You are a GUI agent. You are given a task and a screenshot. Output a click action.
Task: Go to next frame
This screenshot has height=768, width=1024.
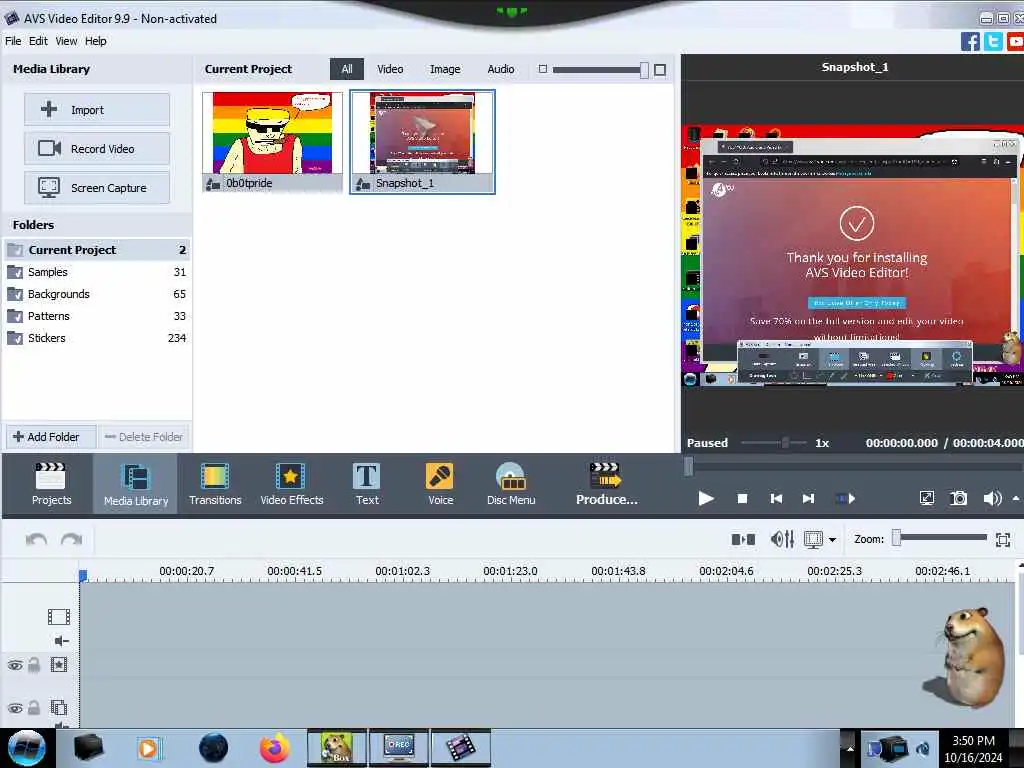(808, 499)
